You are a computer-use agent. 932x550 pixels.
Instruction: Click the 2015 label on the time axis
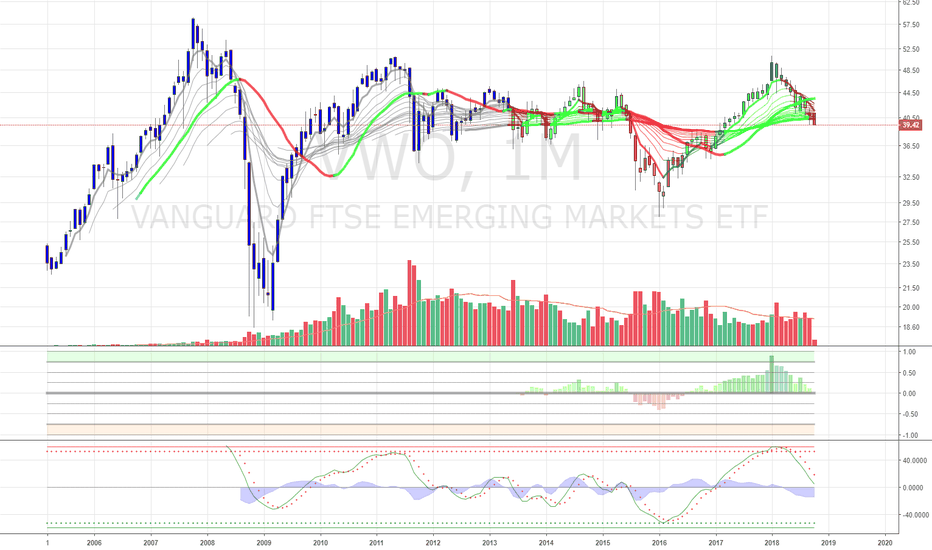[x=603, y=542]
